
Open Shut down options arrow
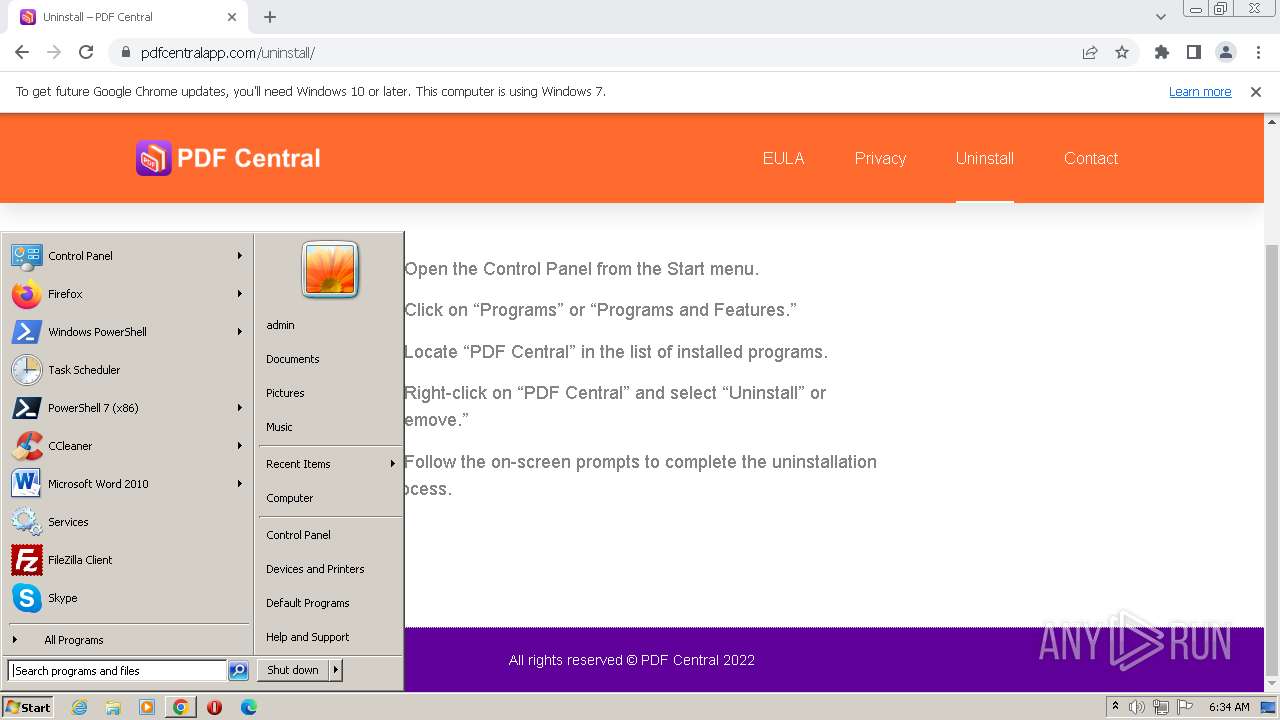click(x=336, y=670)
